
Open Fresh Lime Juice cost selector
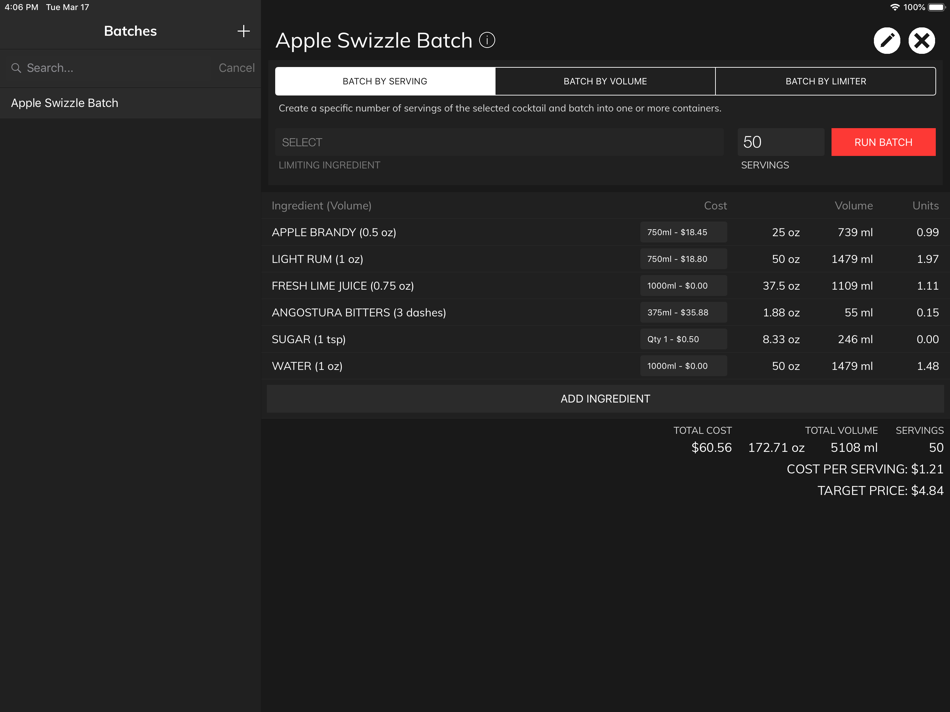683,285
